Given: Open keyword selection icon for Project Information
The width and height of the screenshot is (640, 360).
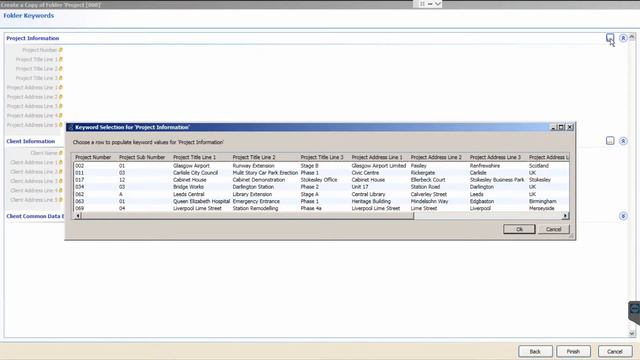Looking at the screenshot, I should click(x=610, y=38).
